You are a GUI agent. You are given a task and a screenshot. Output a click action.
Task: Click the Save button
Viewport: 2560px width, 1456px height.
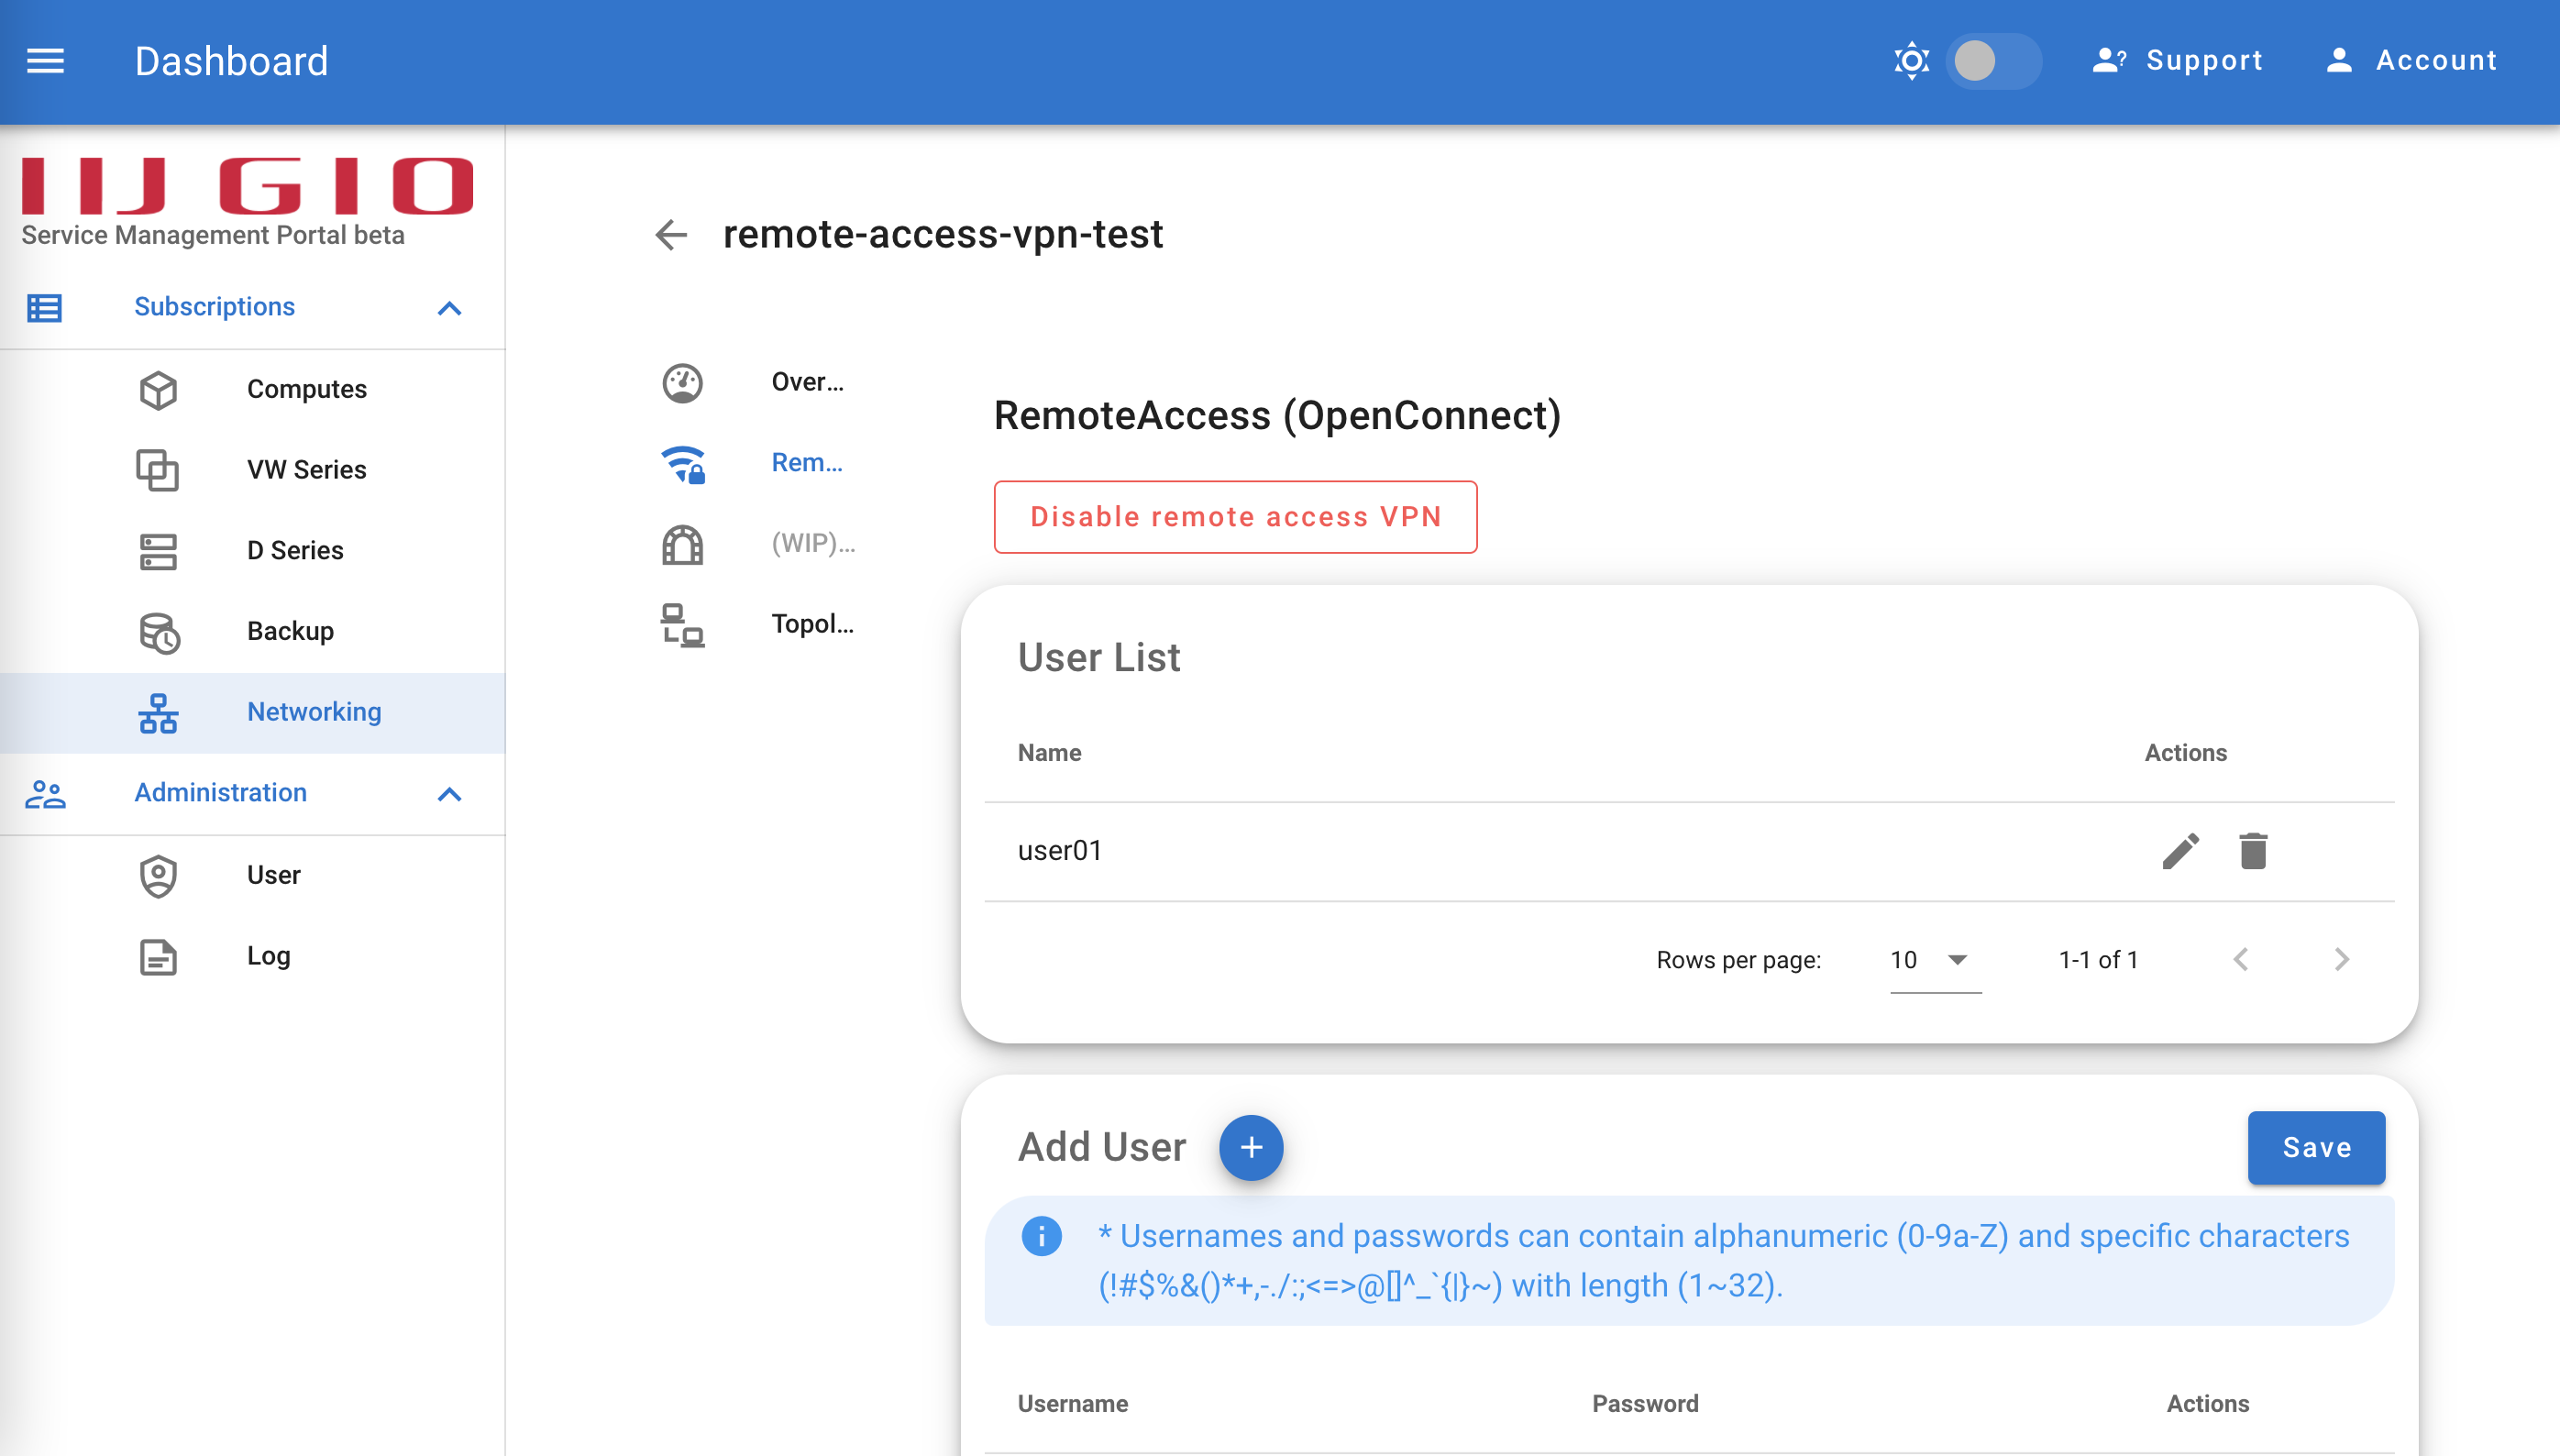click(x=2316, y=1147)
